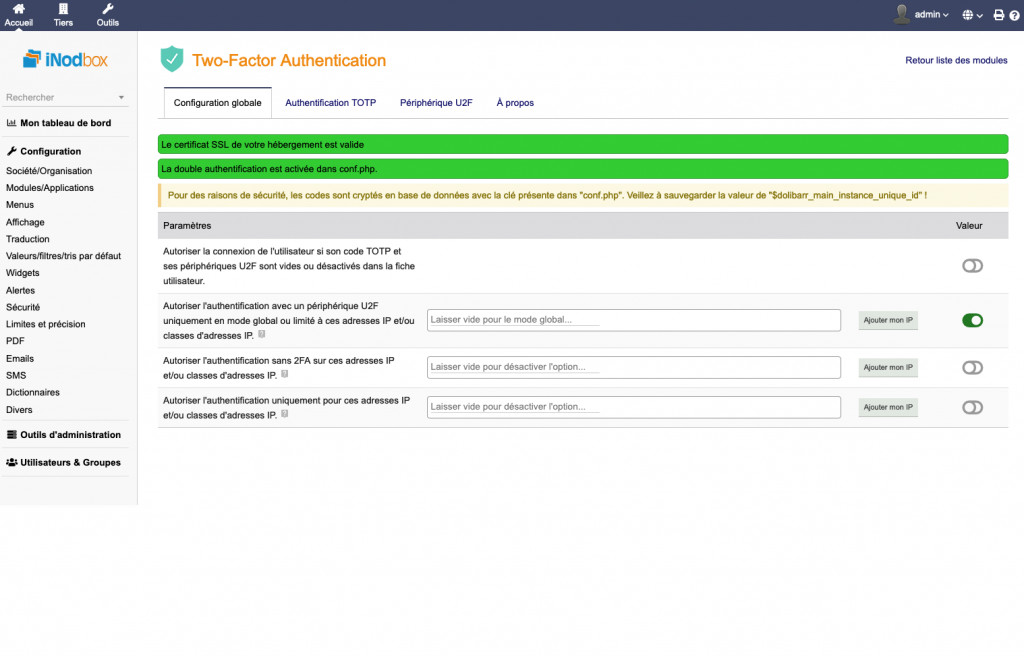This screenshot has height=656, width=1024.
Task: Expand the admin user menu
Action: pos(931,14)
